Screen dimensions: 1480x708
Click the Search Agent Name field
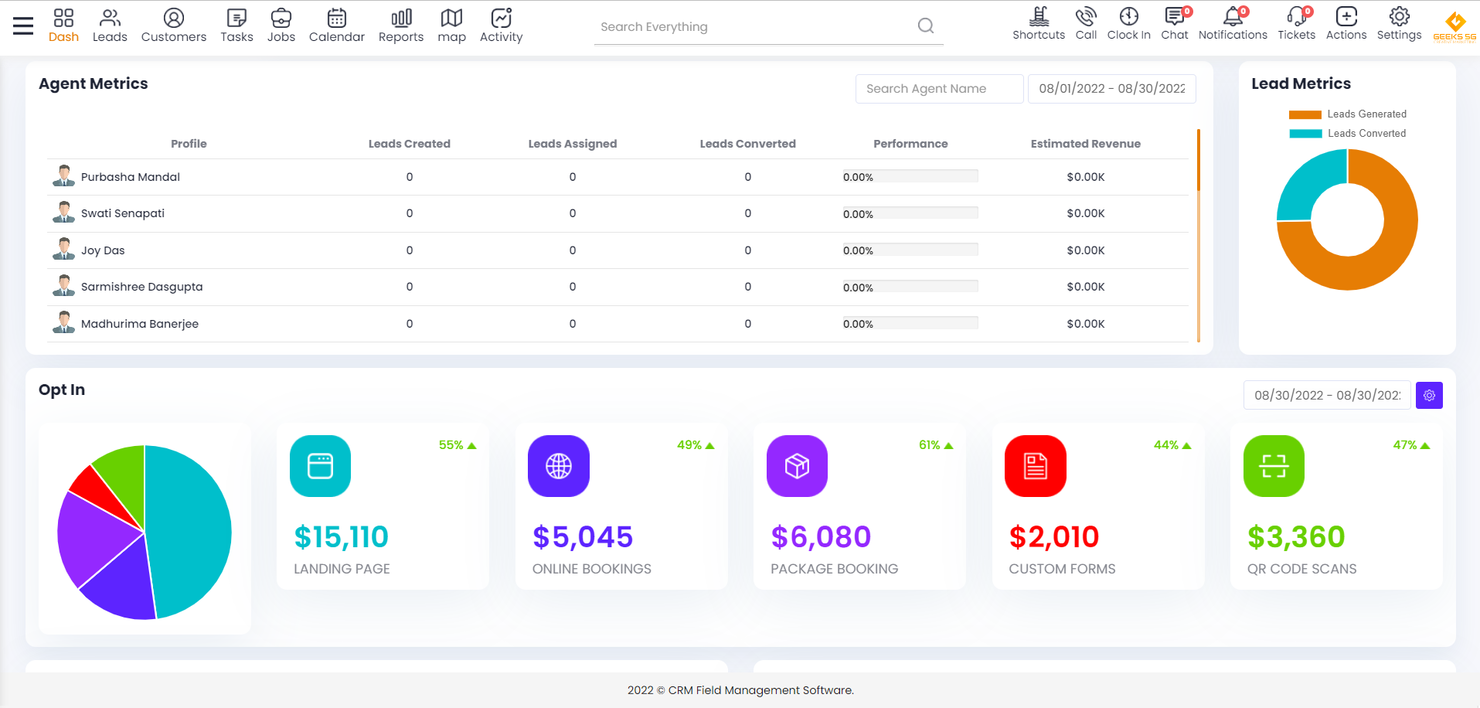tap(939, 88)
